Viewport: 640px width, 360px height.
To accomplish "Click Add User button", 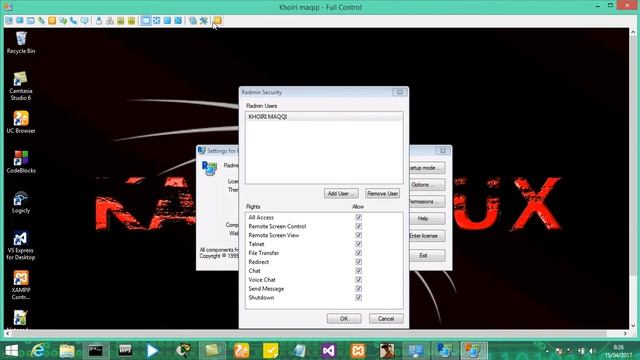I will click(341, 193).
